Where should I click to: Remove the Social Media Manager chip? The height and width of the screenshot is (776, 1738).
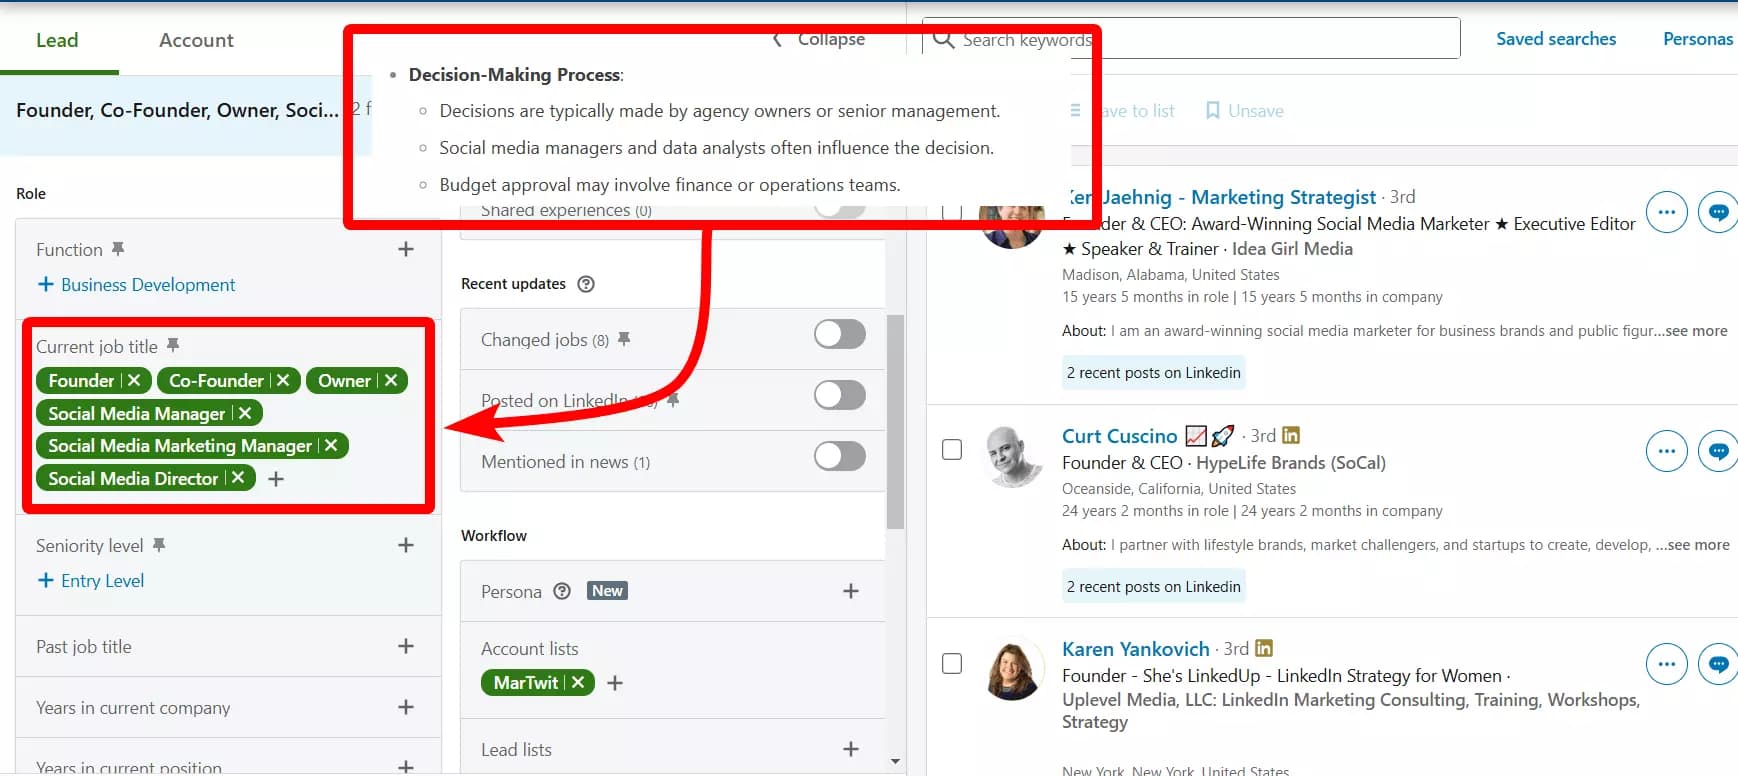245,413
